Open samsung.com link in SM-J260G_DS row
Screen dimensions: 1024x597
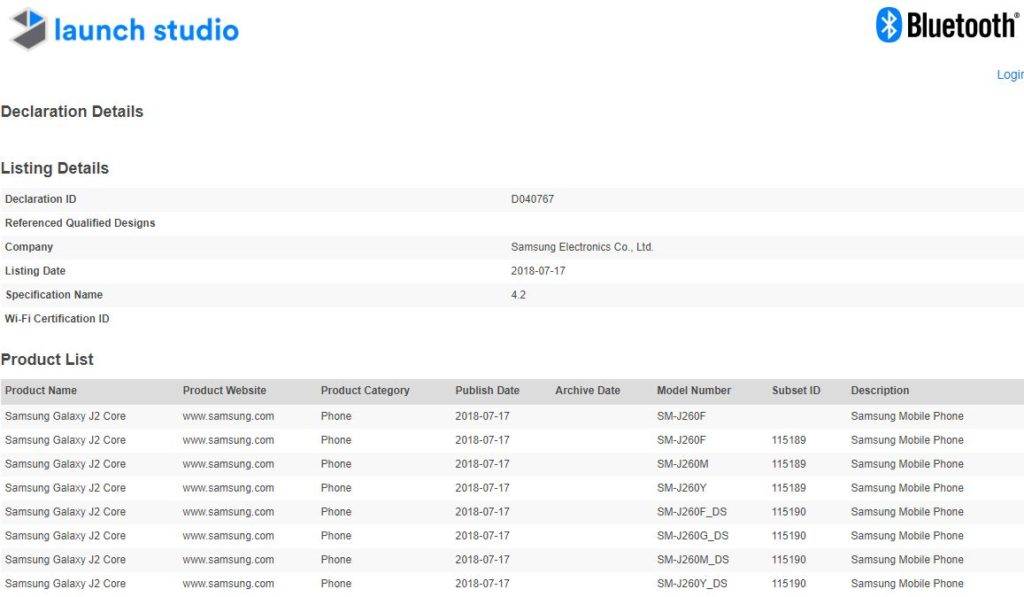tap(228, 536)
